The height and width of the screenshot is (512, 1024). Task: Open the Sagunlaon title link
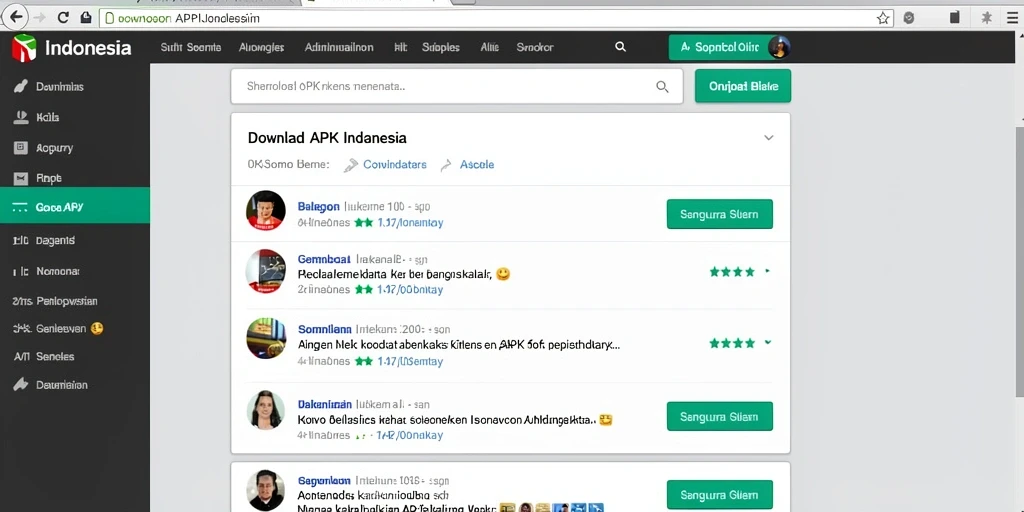click(x=324, y=480)
